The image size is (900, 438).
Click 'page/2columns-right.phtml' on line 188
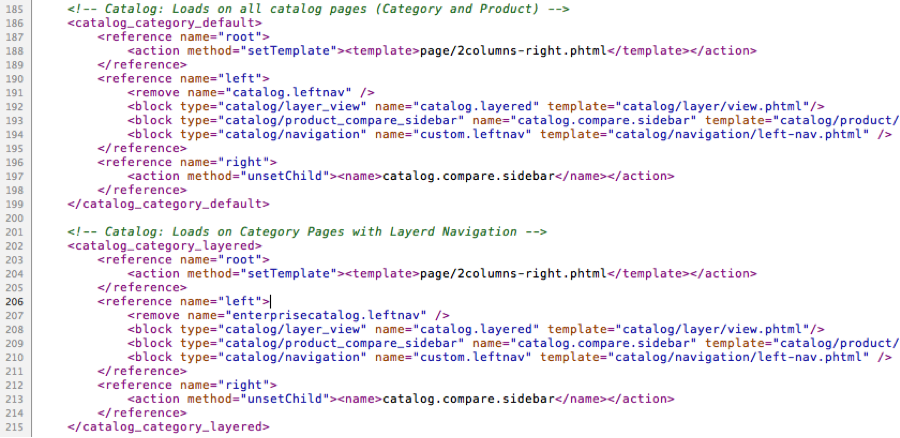(x=513, y=51)
